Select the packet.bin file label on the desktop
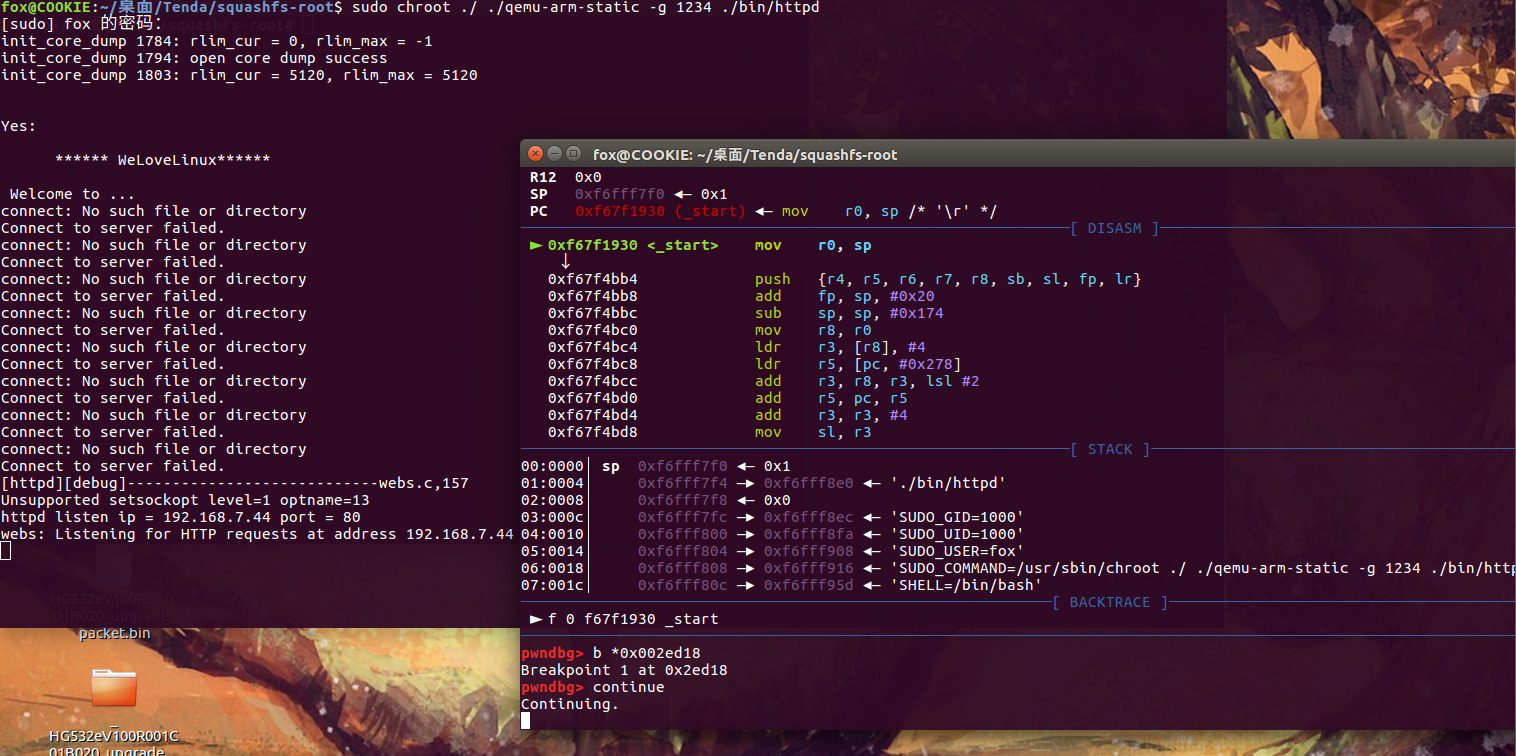 click(x=114, y=633)
